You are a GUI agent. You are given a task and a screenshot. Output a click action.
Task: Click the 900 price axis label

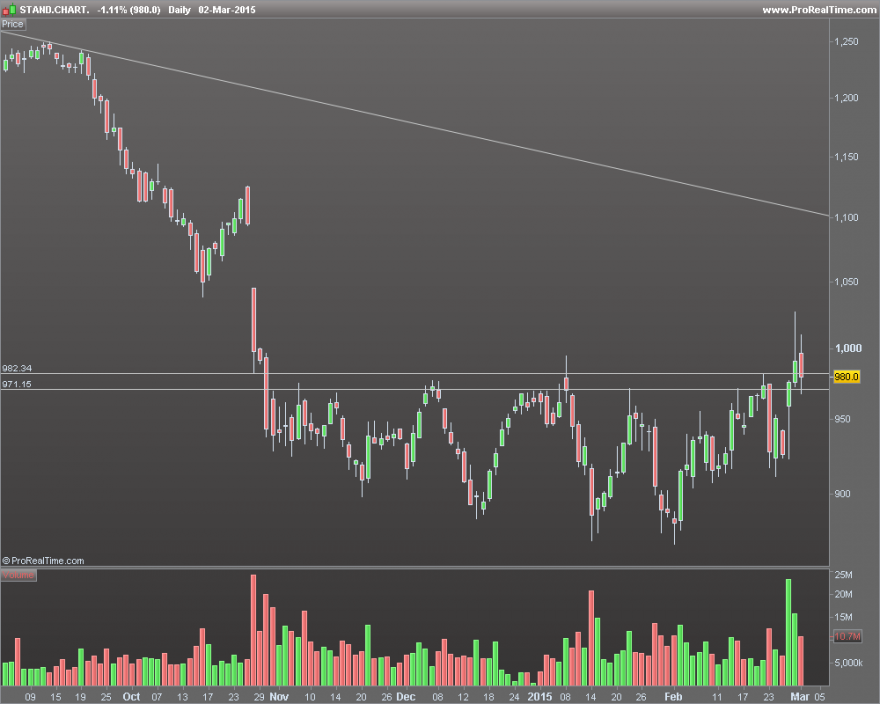[842, 494]
